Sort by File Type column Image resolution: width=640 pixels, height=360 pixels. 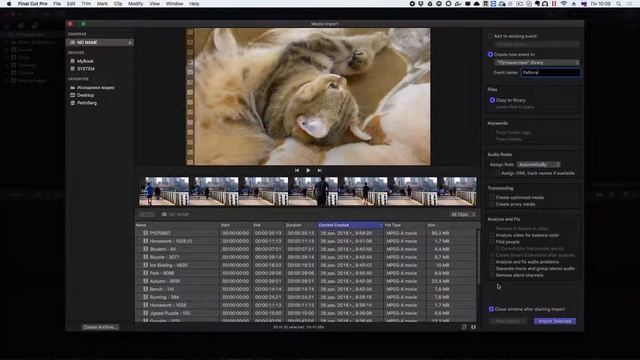click(x=404, y=225)
